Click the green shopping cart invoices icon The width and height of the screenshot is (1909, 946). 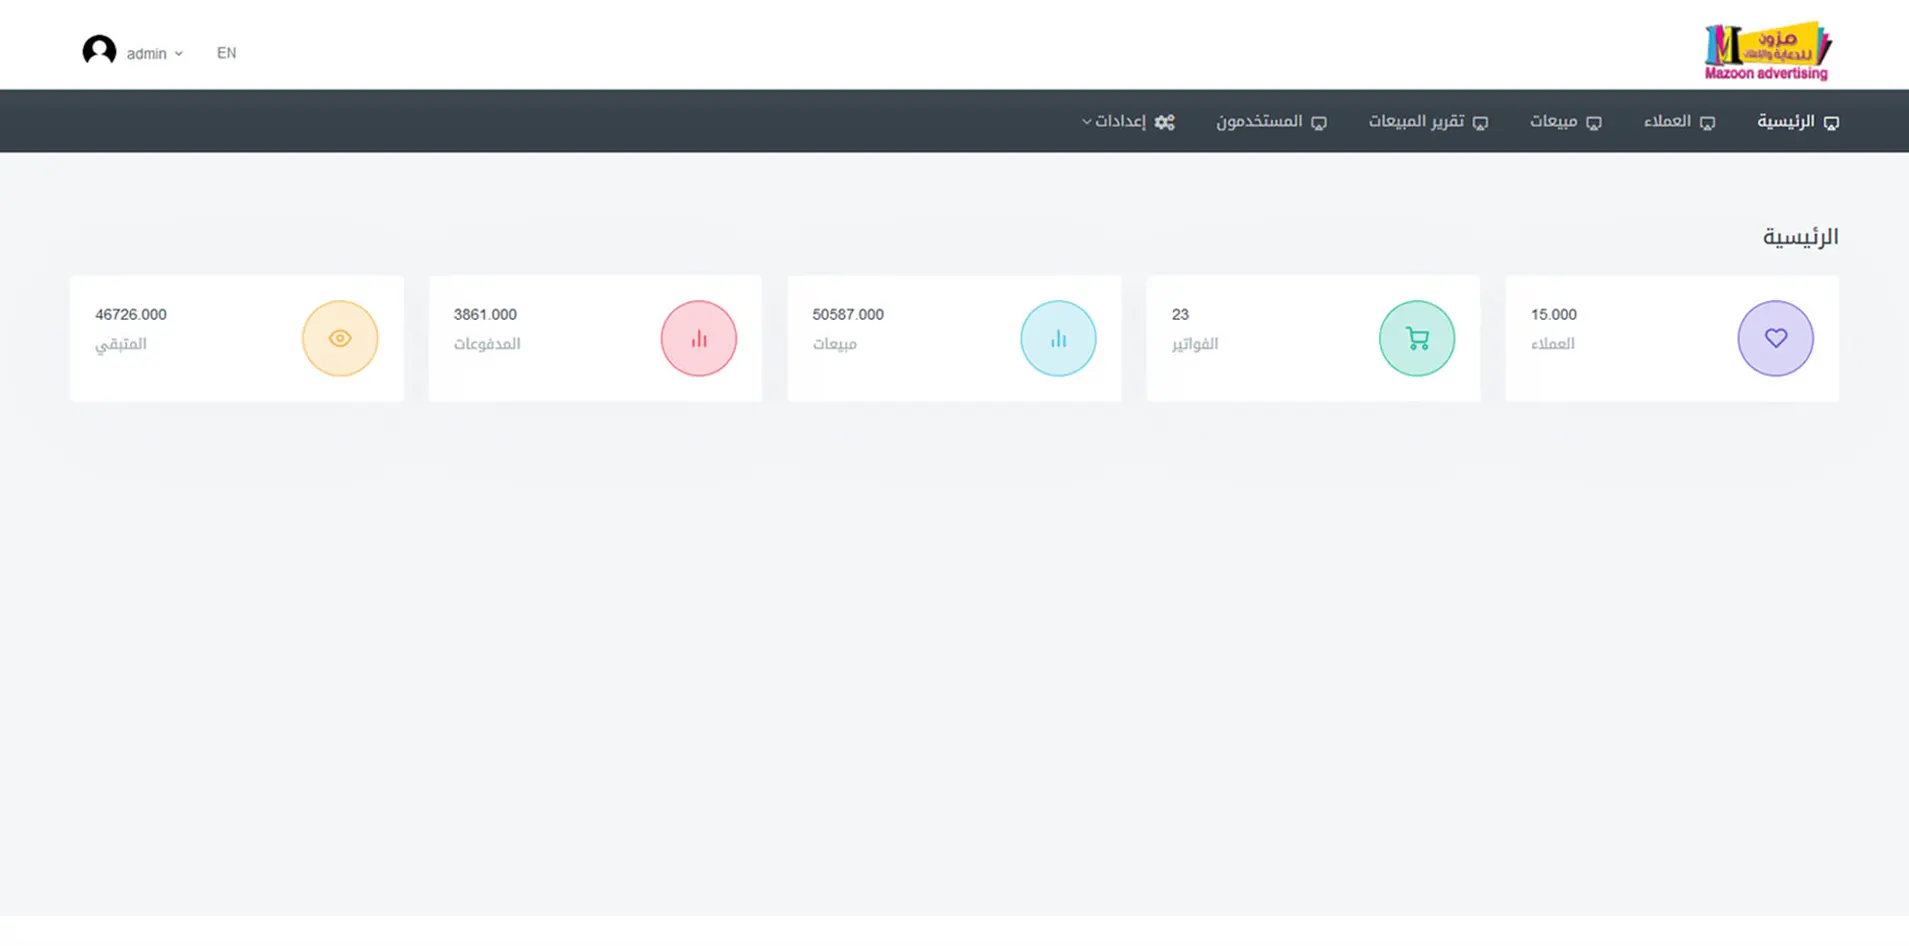[1416, 339]
